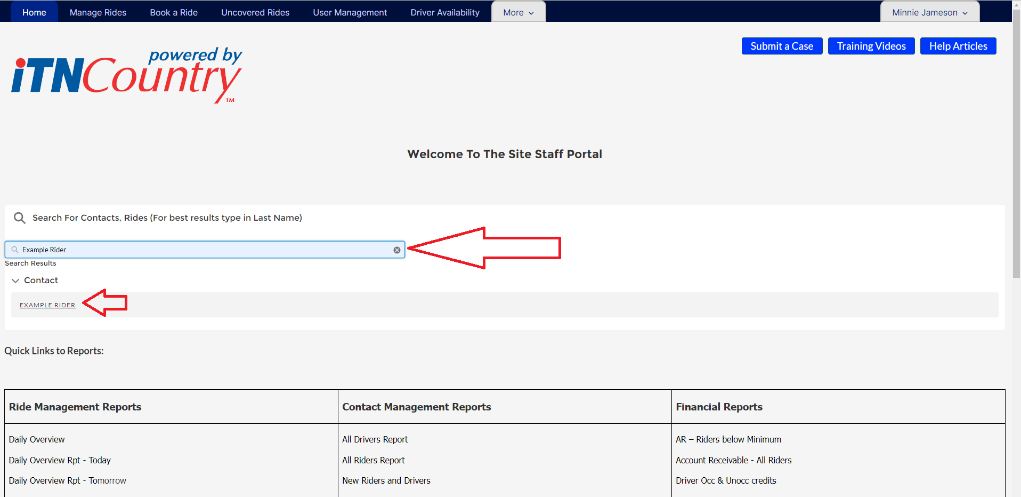Open the EXAMPLE RIDER contact result
This screenshot has width=1021, height=497.
pyautogui.click(x=47, y=305)
